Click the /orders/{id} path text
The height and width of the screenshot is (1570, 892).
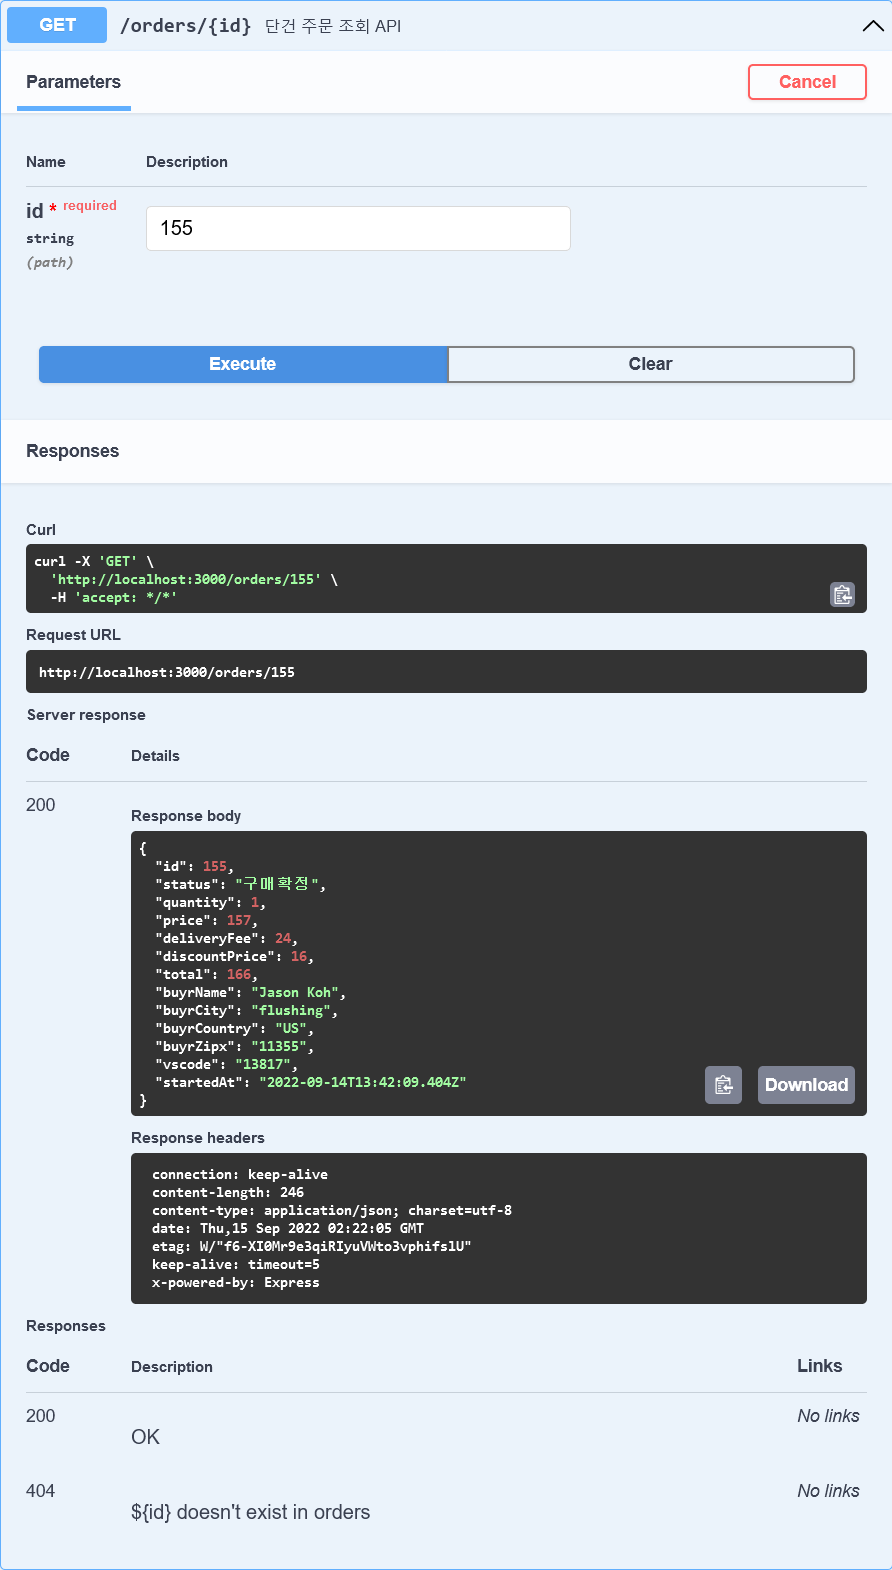(186, 25)
